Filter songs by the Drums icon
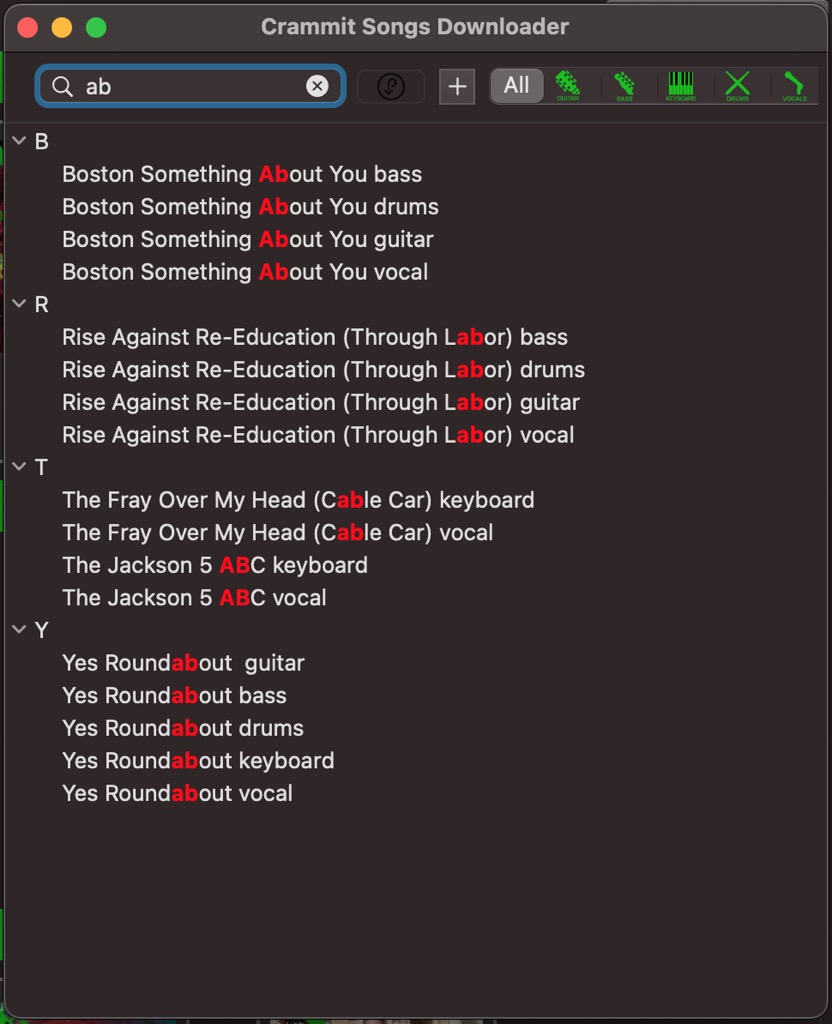The width and height of the screenshot is (832, 1024). click(x=737, y=85)
